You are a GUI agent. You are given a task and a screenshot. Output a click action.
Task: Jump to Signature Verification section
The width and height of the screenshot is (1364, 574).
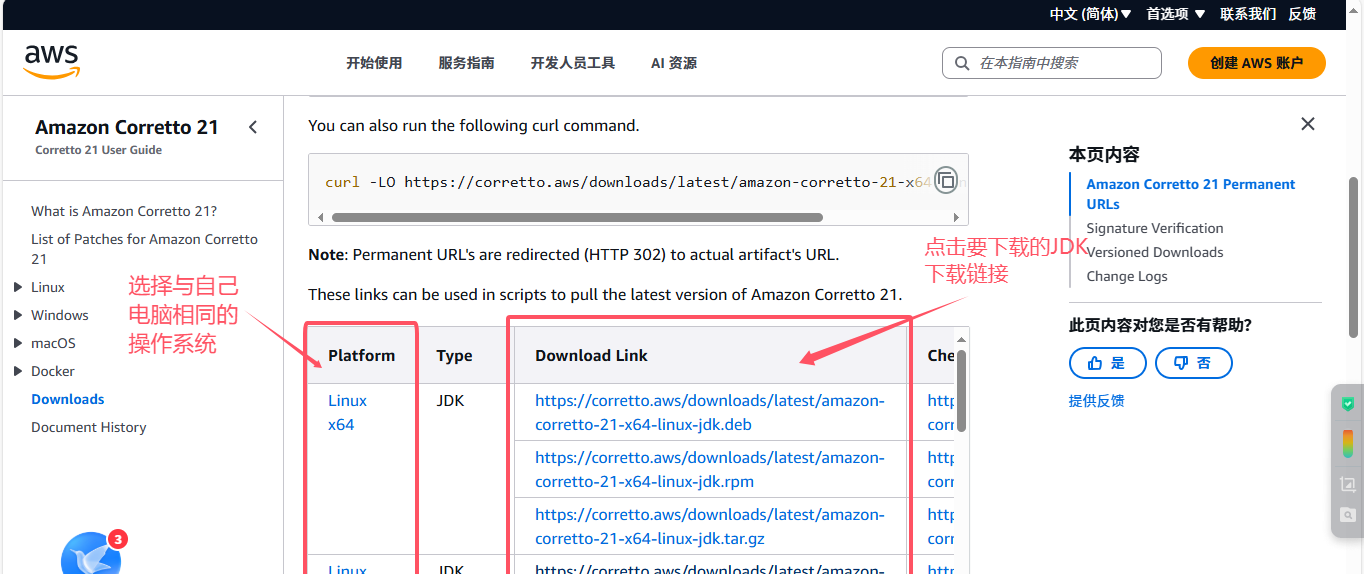1155,228
